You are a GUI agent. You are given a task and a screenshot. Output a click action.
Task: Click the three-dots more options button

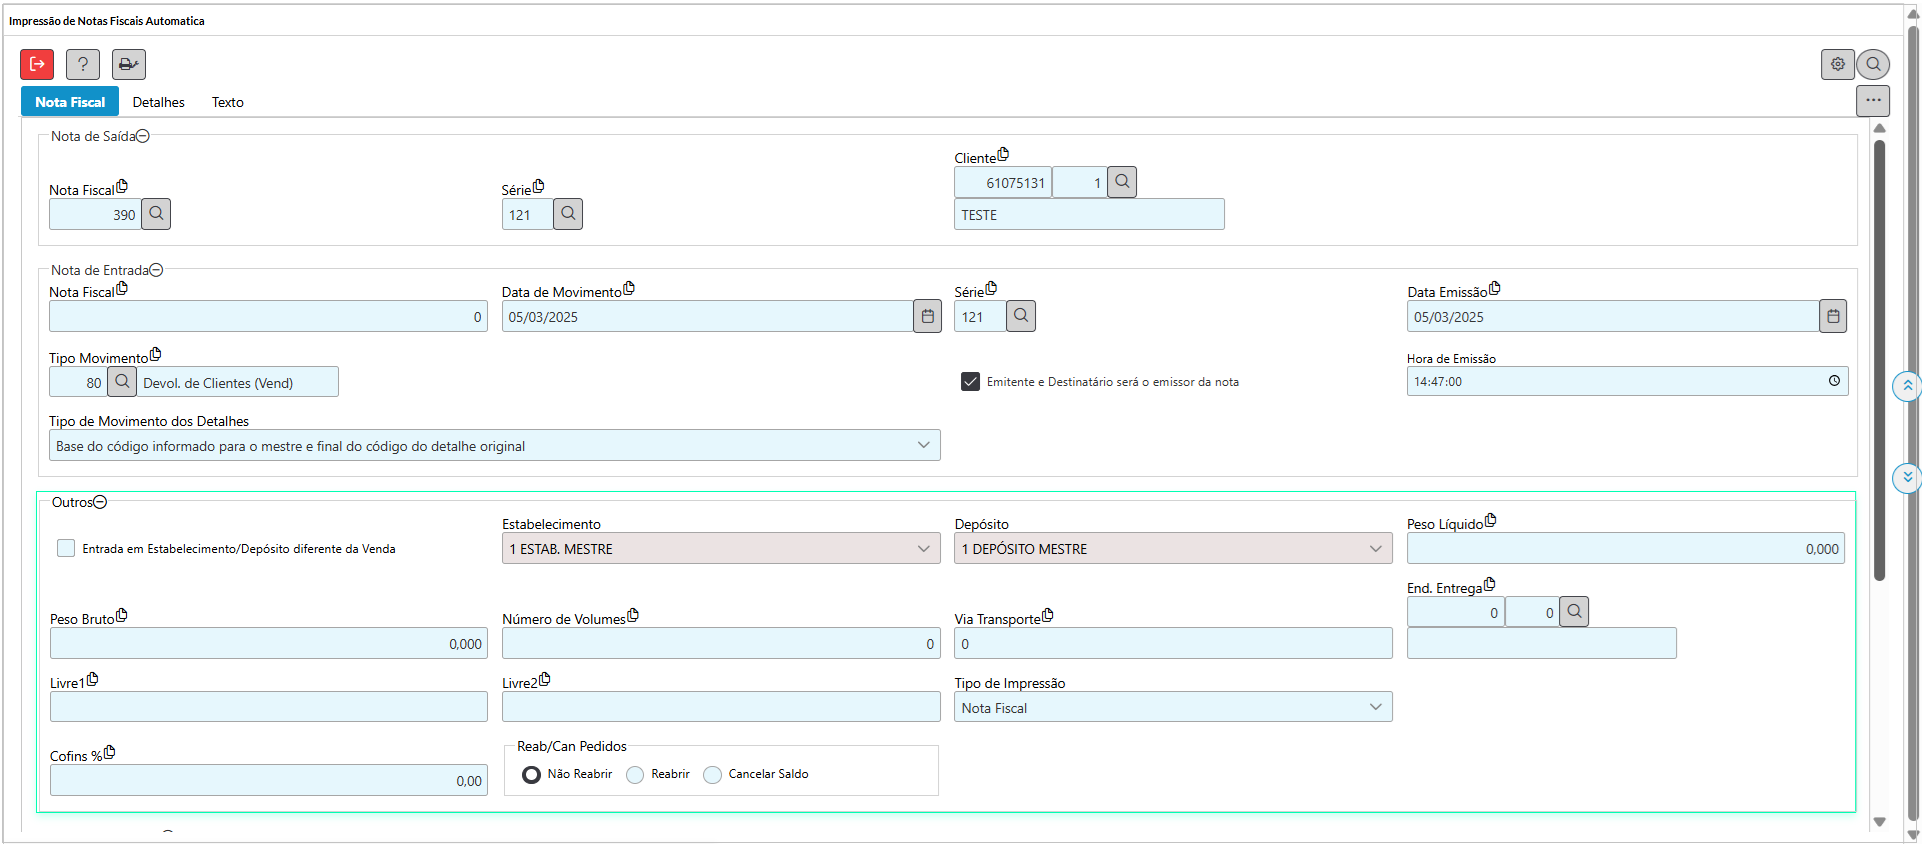point(1872,100)
